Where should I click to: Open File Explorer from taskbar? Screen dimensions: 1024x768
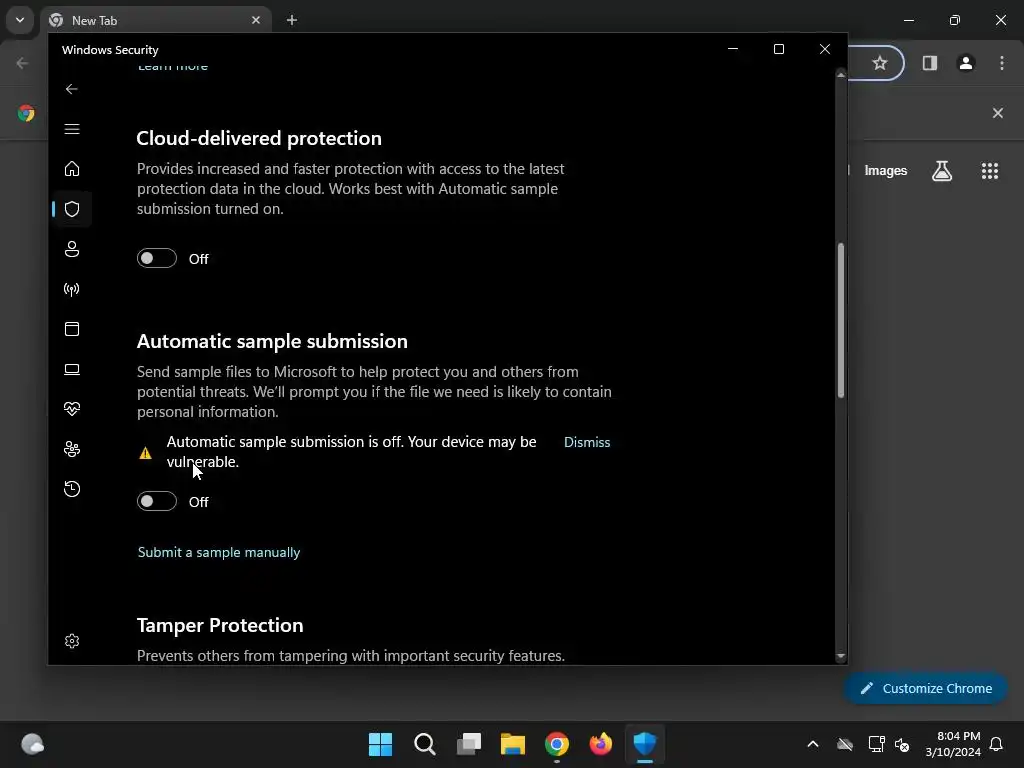pos(513,744)
